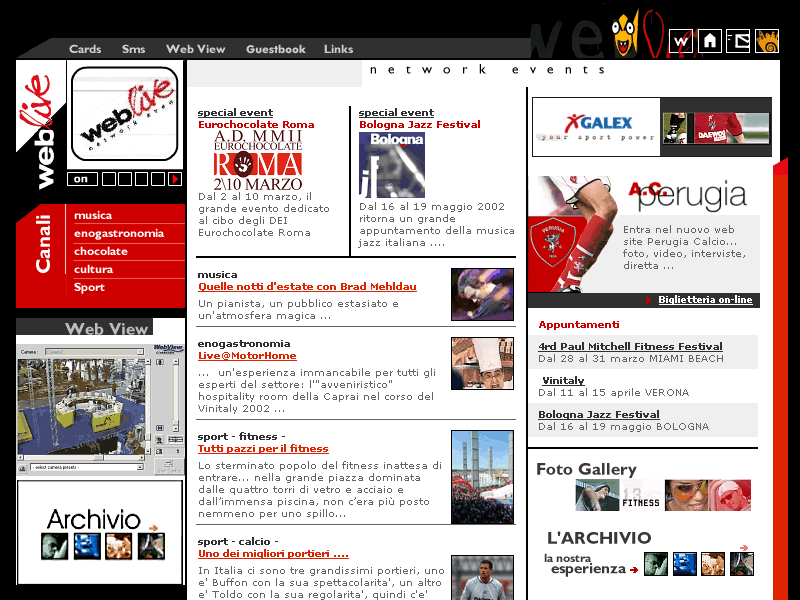This screenshot has height=600, width=800.
Task: Select the cultura channel
Action: coord(93,269)
